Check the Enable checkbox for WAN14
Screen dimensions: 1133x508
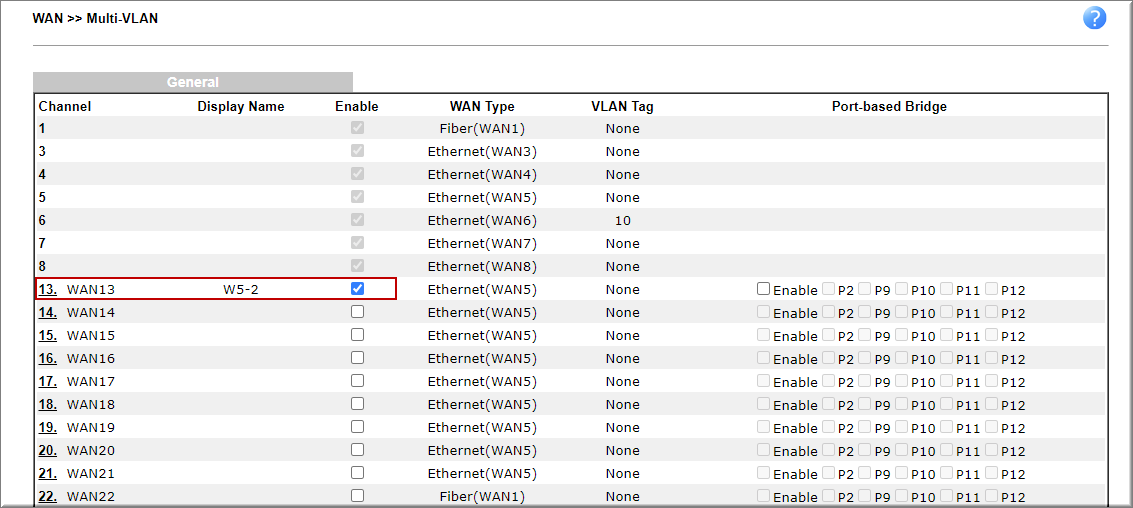pos(357,311)
